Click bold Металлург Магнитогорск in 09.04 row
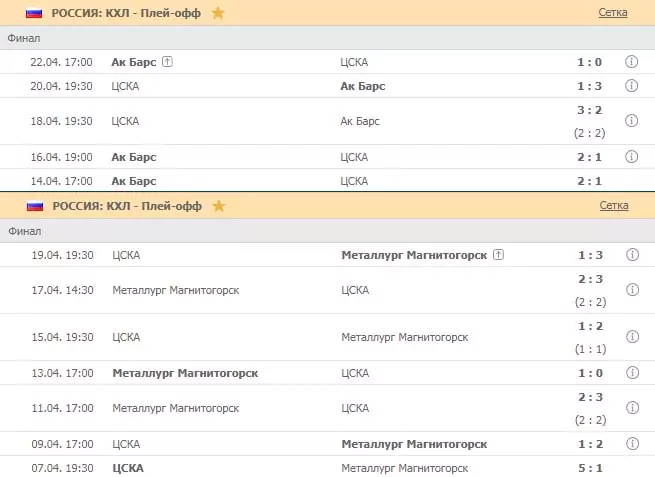The image size is (655, 477). pyautogui.click(x=414, y=444)
